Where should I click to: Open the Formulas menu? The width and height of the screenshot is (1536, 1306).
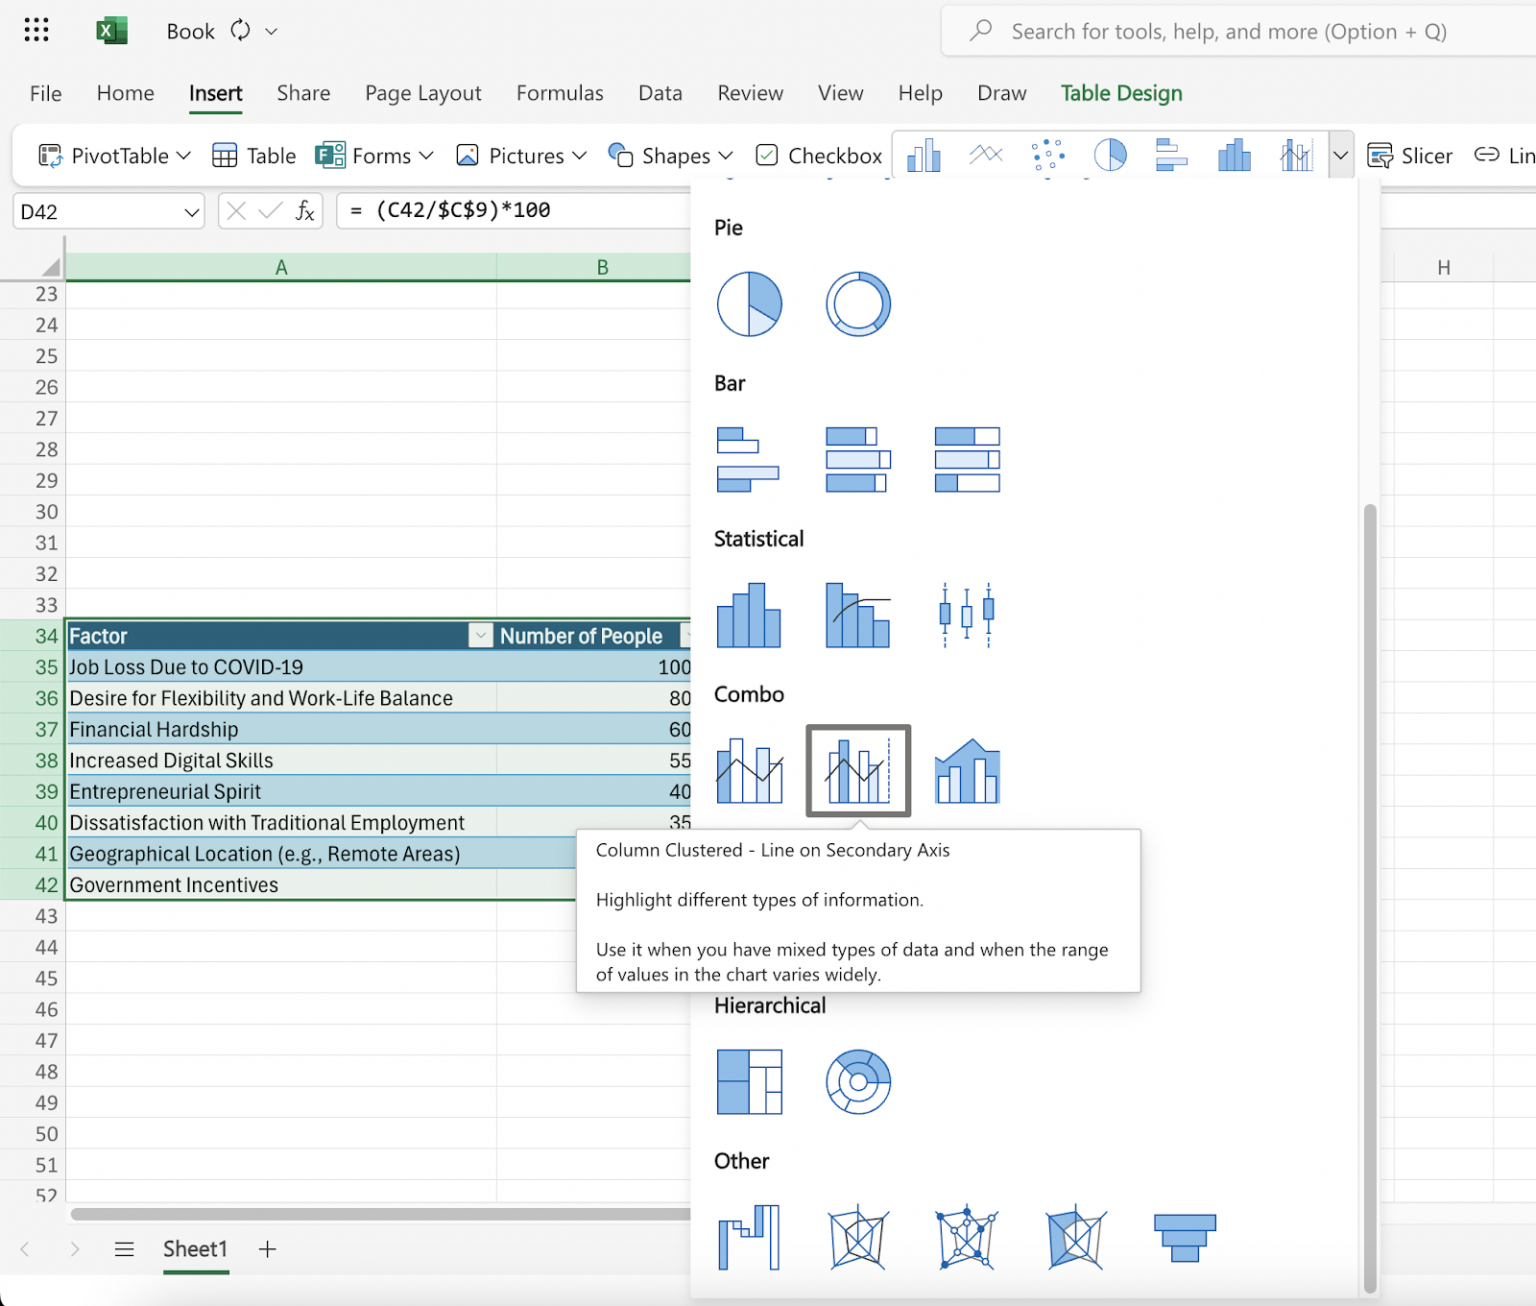(560, 93)
